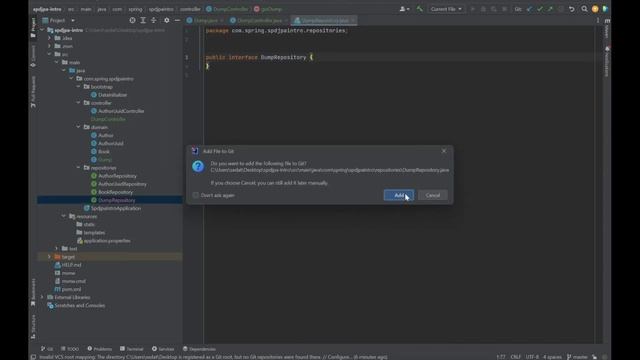Viewport: 640px width, 360px height.
Task: Click the orange IDE updates icon
Action: 595,9
